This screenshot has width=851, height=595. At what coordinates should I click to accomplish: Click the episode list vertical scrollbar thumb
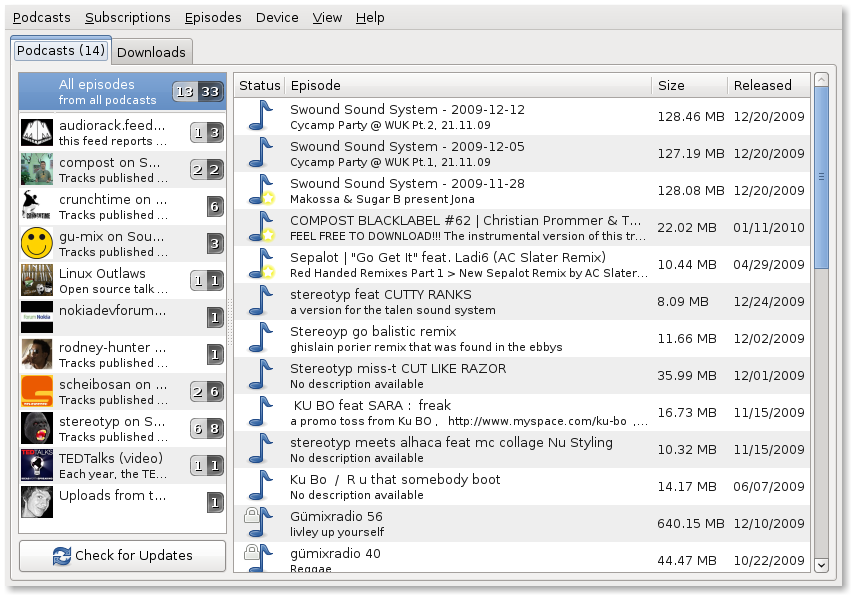821,177
